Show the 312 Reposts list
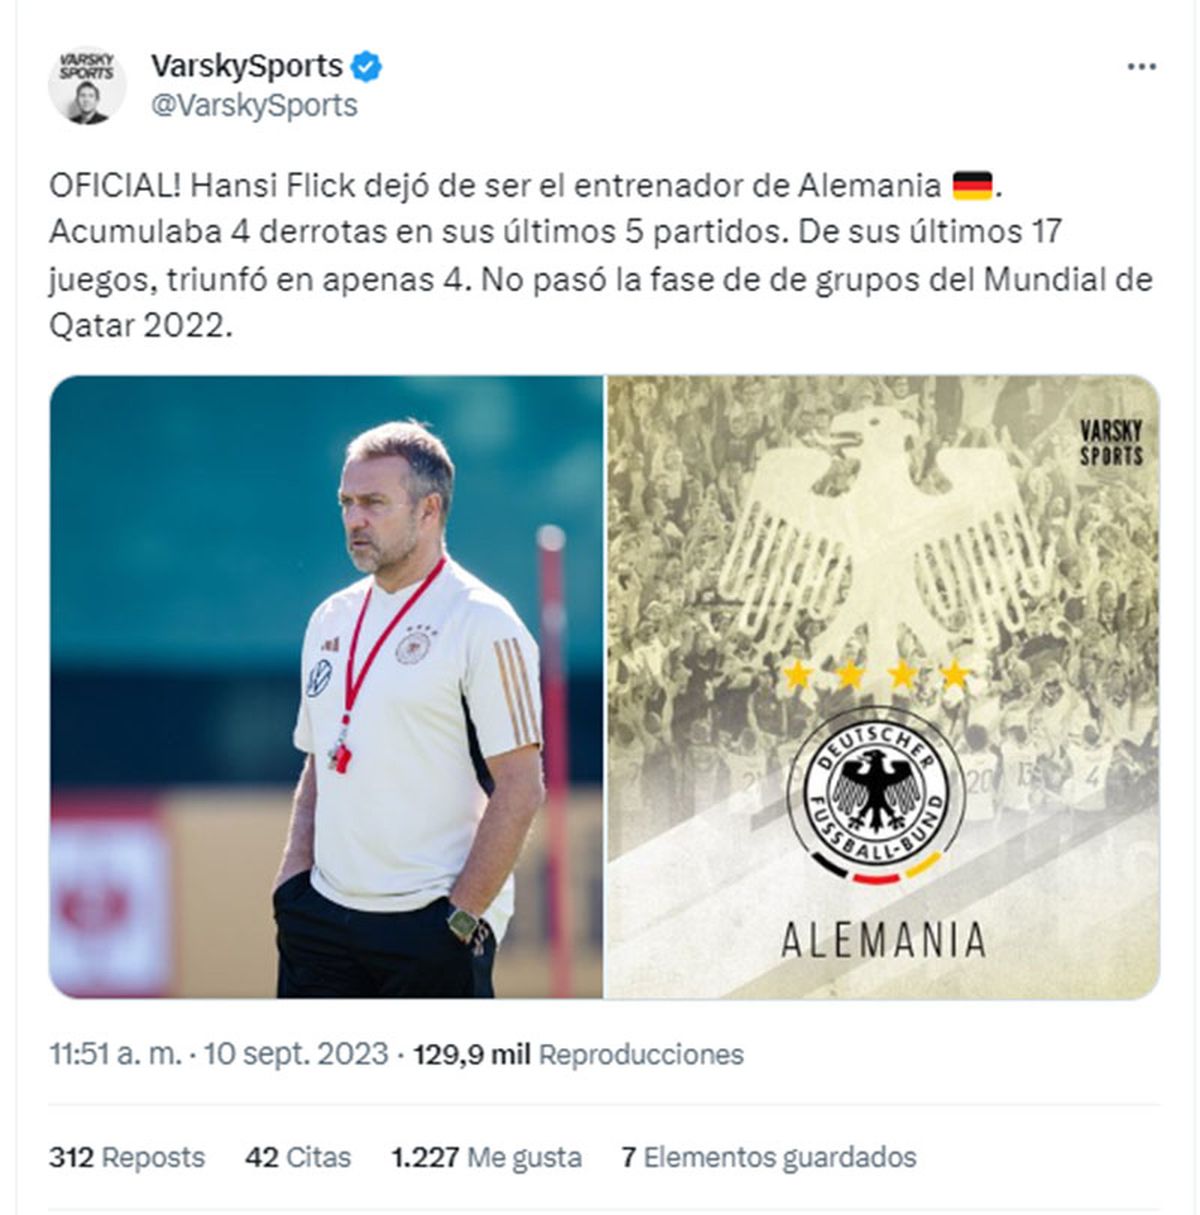 [127, 1157]
